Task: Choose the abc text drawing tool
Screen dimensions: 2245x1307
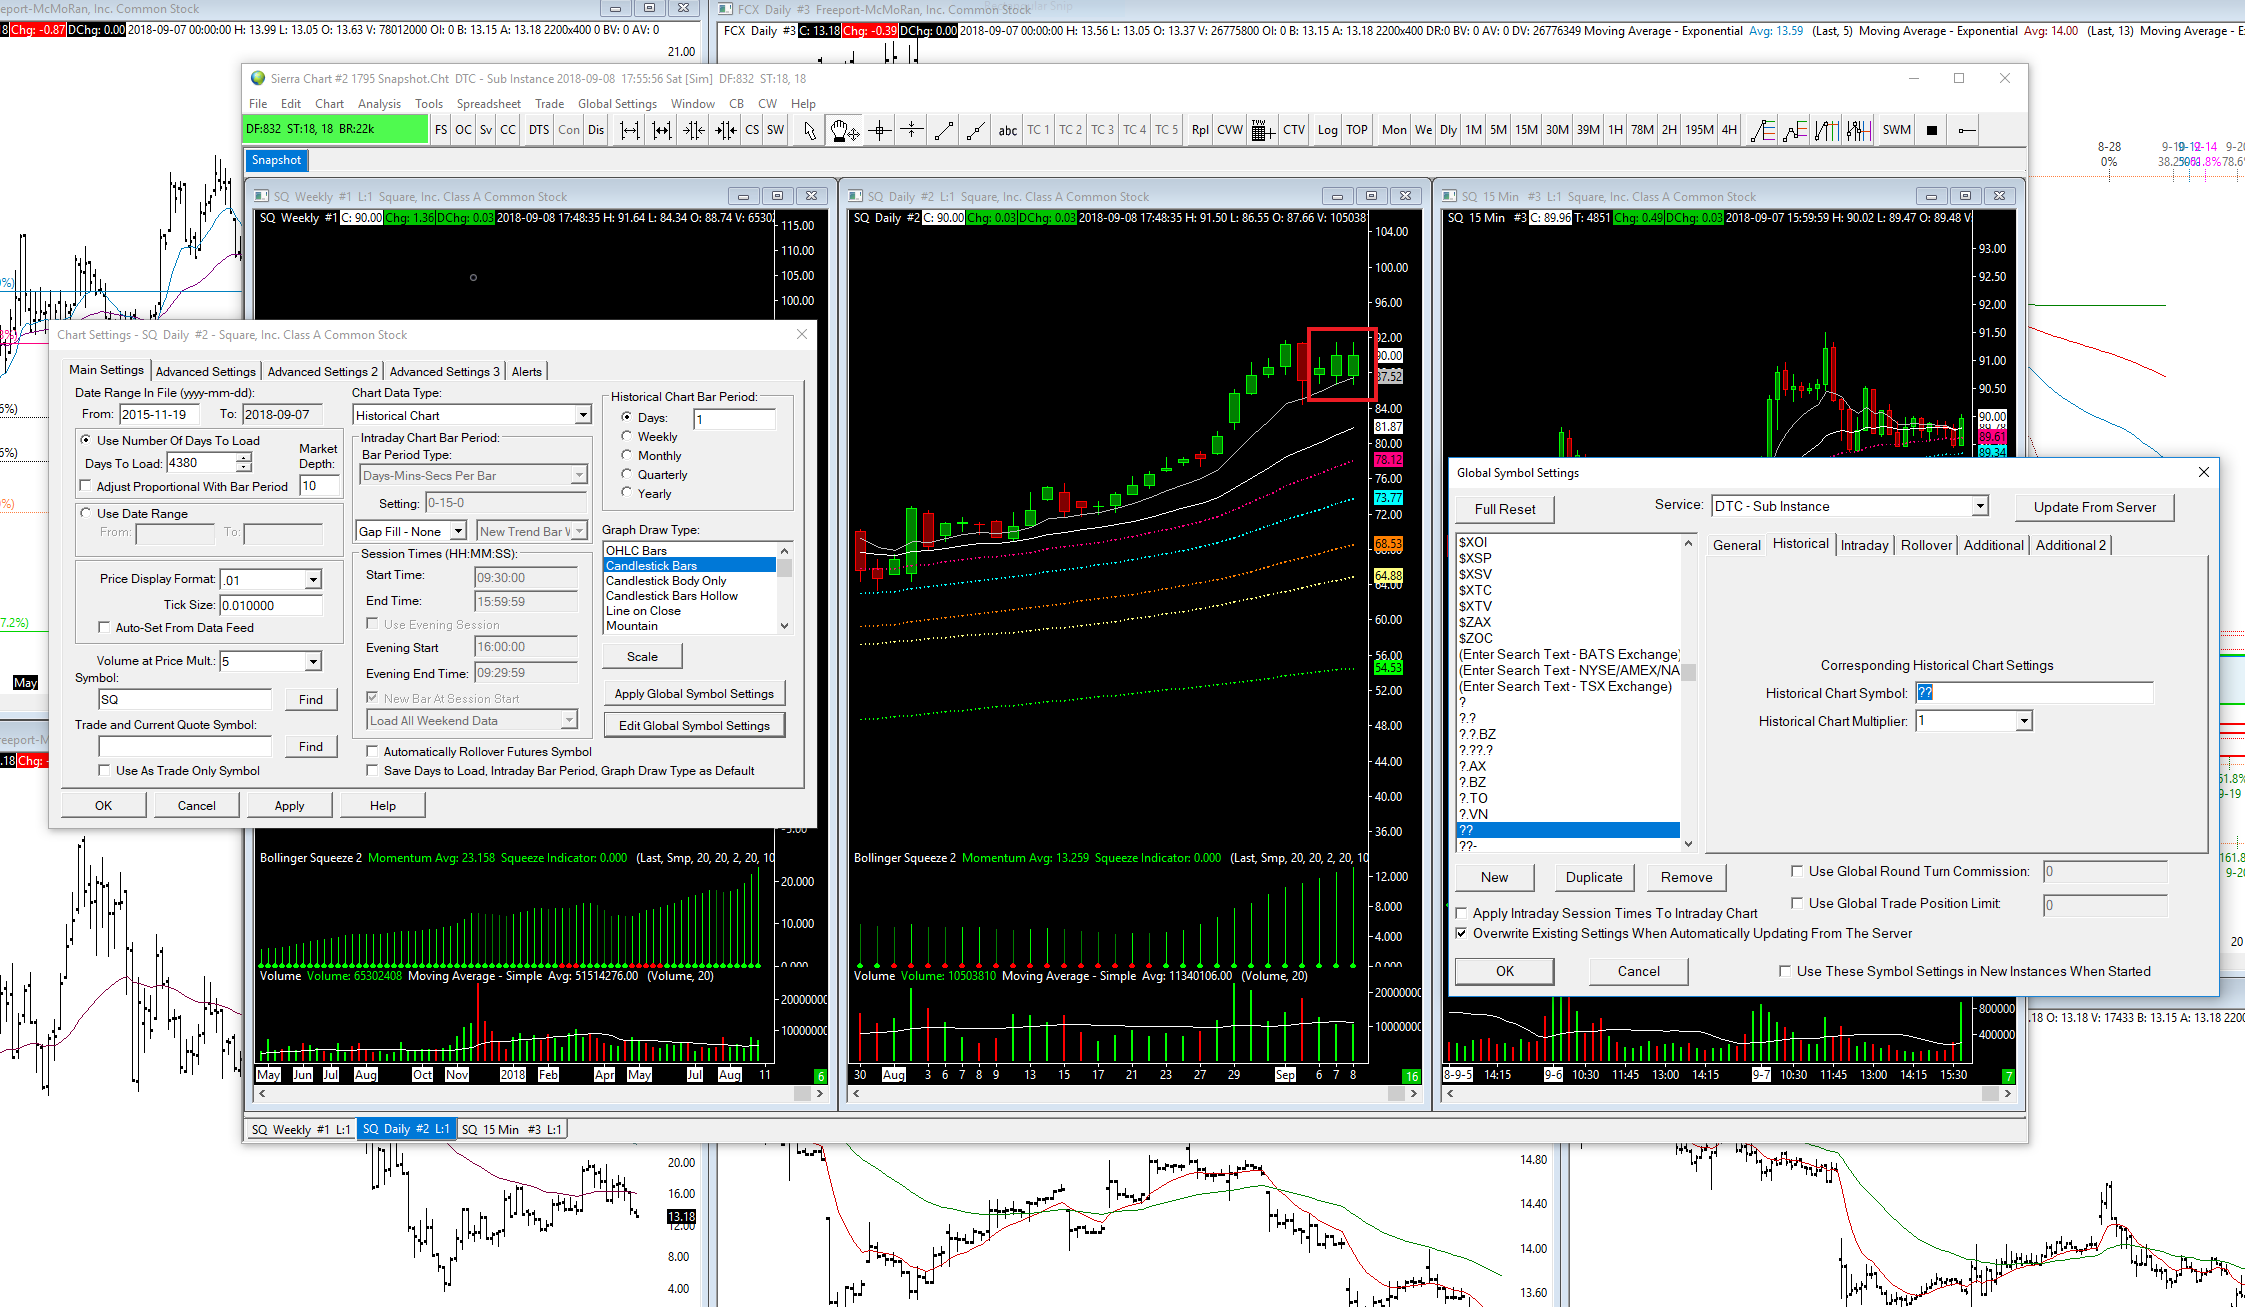Action: point(1007,130)
